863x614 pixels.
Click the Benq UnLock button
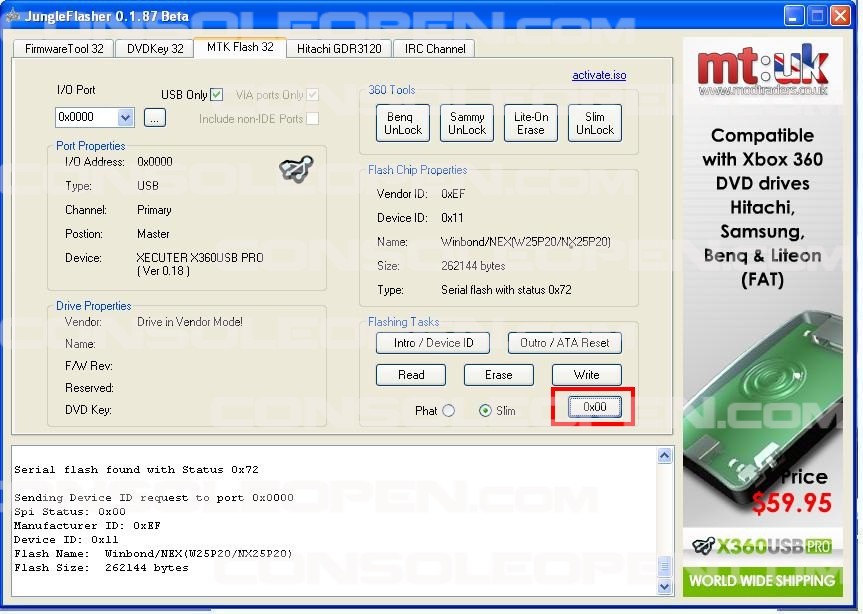coord(404,123)
